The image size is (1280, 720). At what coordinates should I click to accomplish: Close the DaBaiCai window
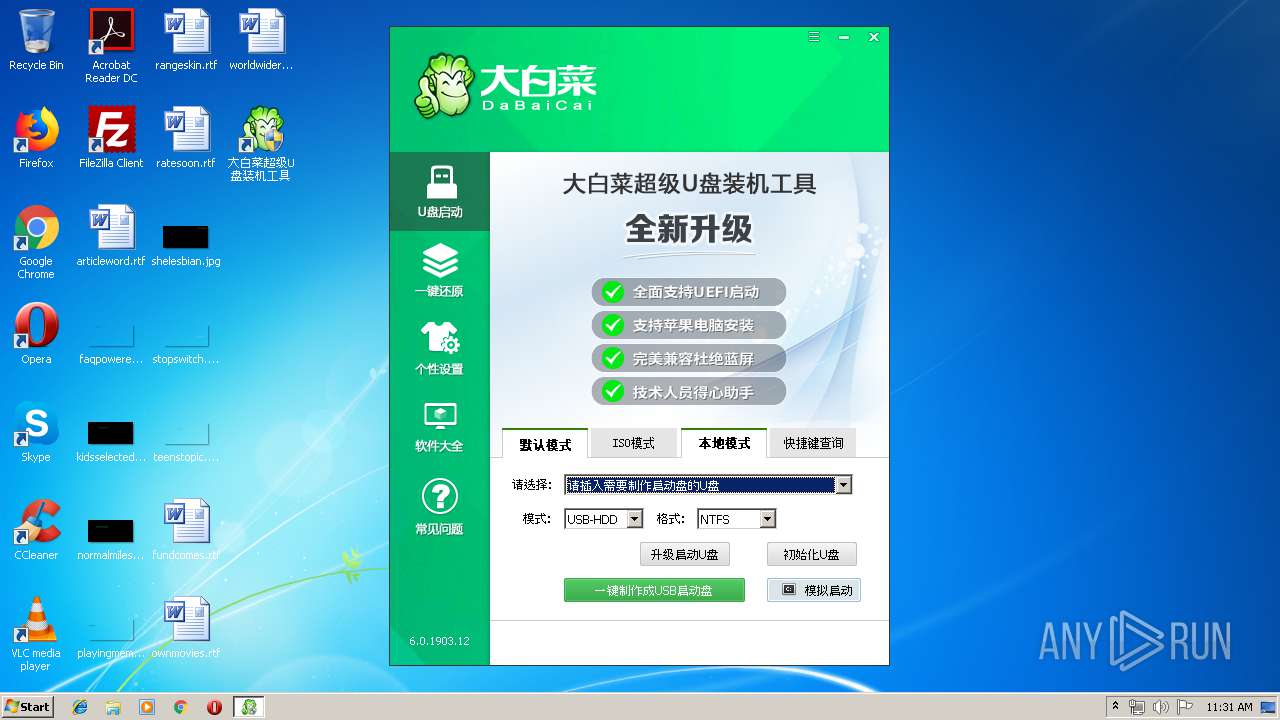pyautogui.click(x=873, y=37)
